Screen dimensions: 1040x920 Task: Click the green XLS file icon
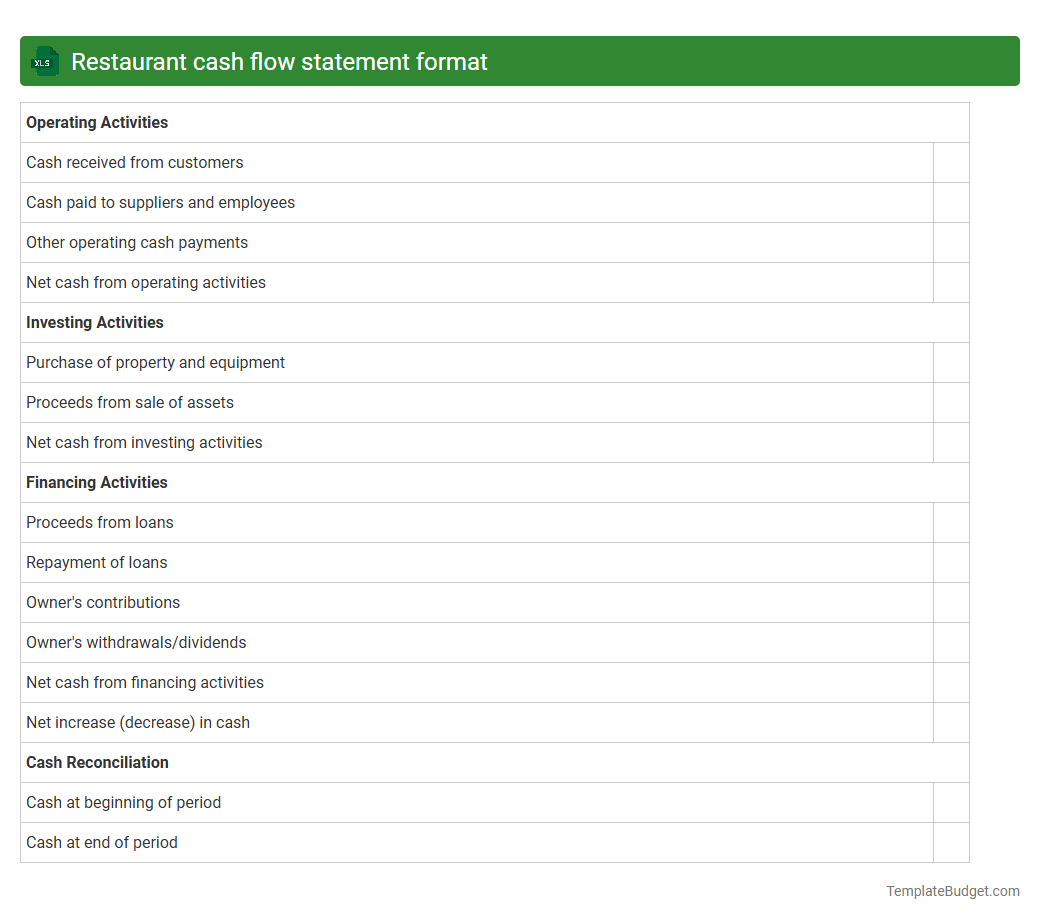click(x=44, y=61)
